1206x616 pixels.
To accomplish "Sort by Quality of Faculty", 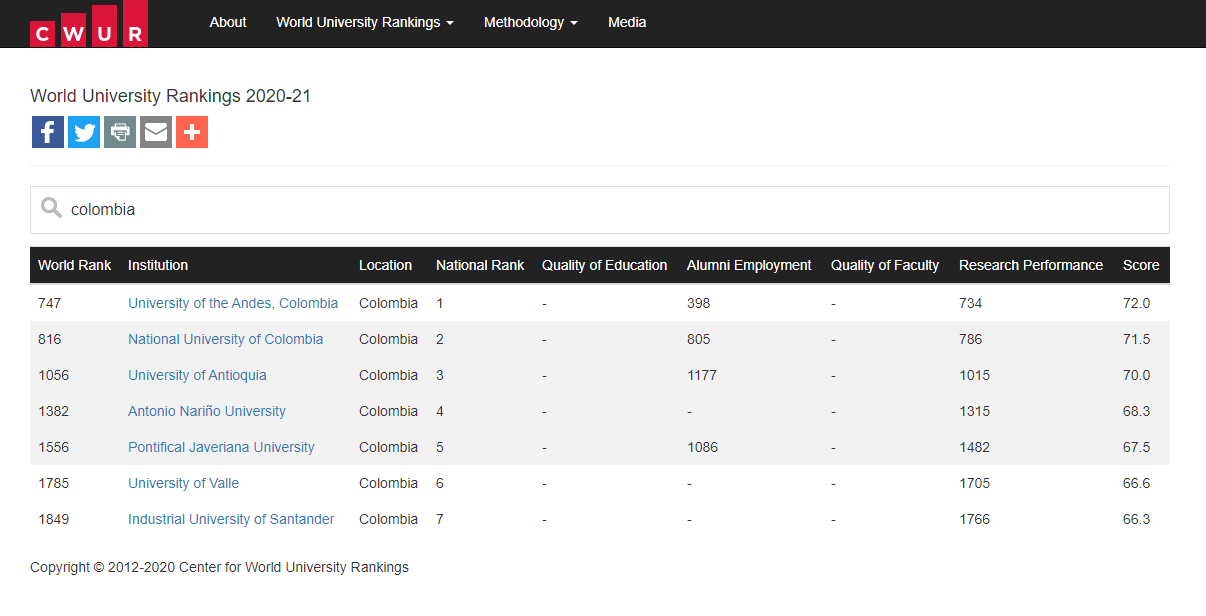I will pos(885,265).
